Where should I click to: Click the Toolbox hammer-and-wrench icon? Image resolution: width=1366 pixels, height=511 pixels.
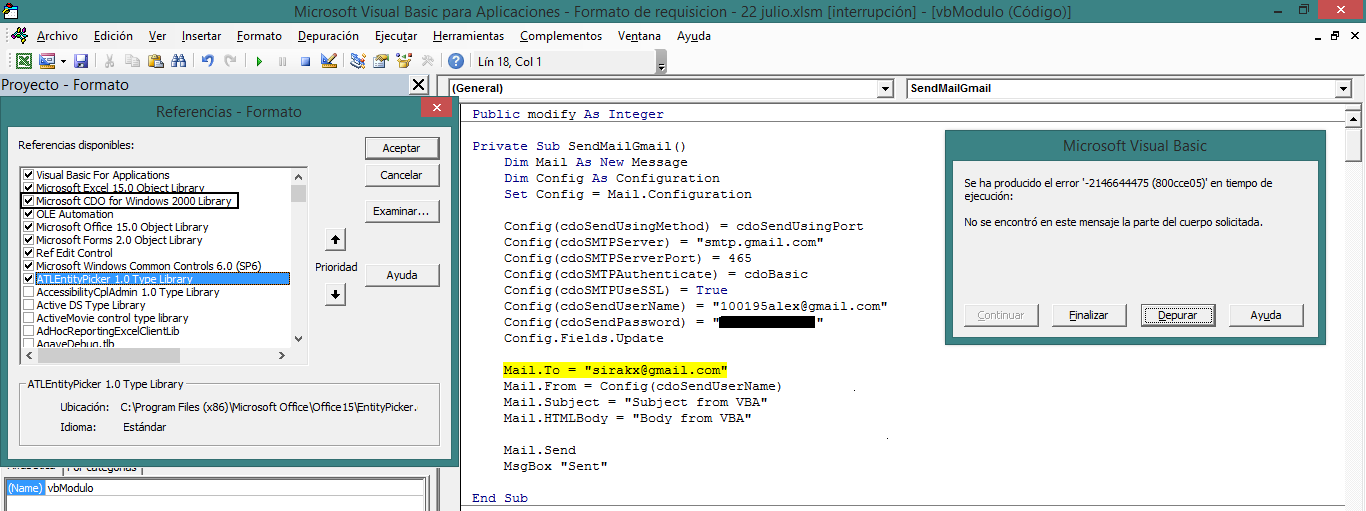(x=427, y=62)
